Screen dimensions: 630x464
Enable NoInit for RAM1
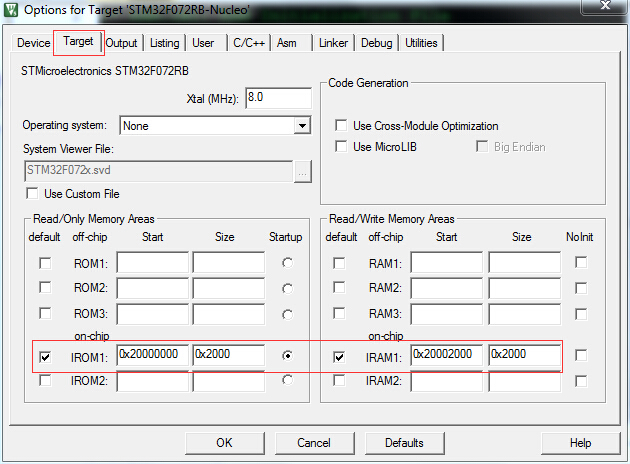pyautogui.click(x=581, y=262)
